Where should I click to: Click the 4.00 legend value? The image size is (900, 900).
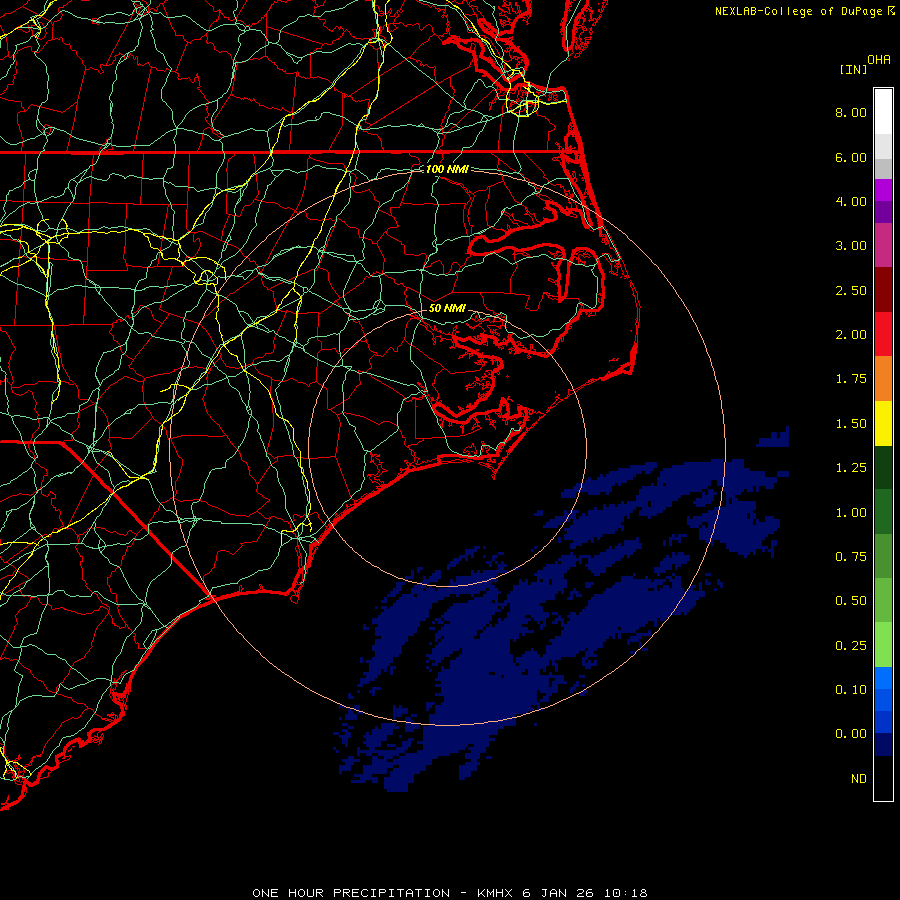tap(851, 201)
